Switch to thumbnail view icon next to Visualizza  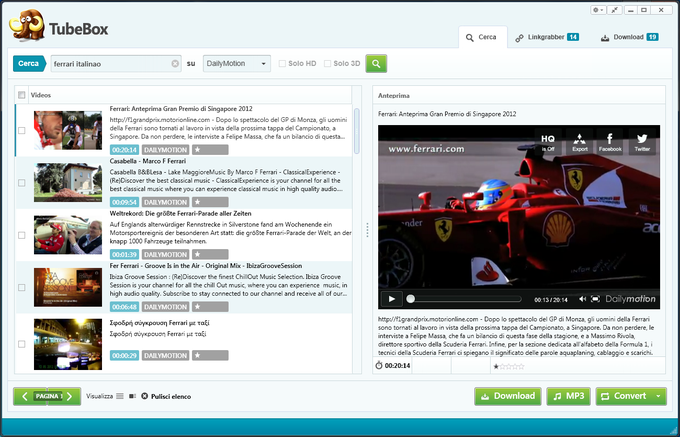tap(132, 396)
